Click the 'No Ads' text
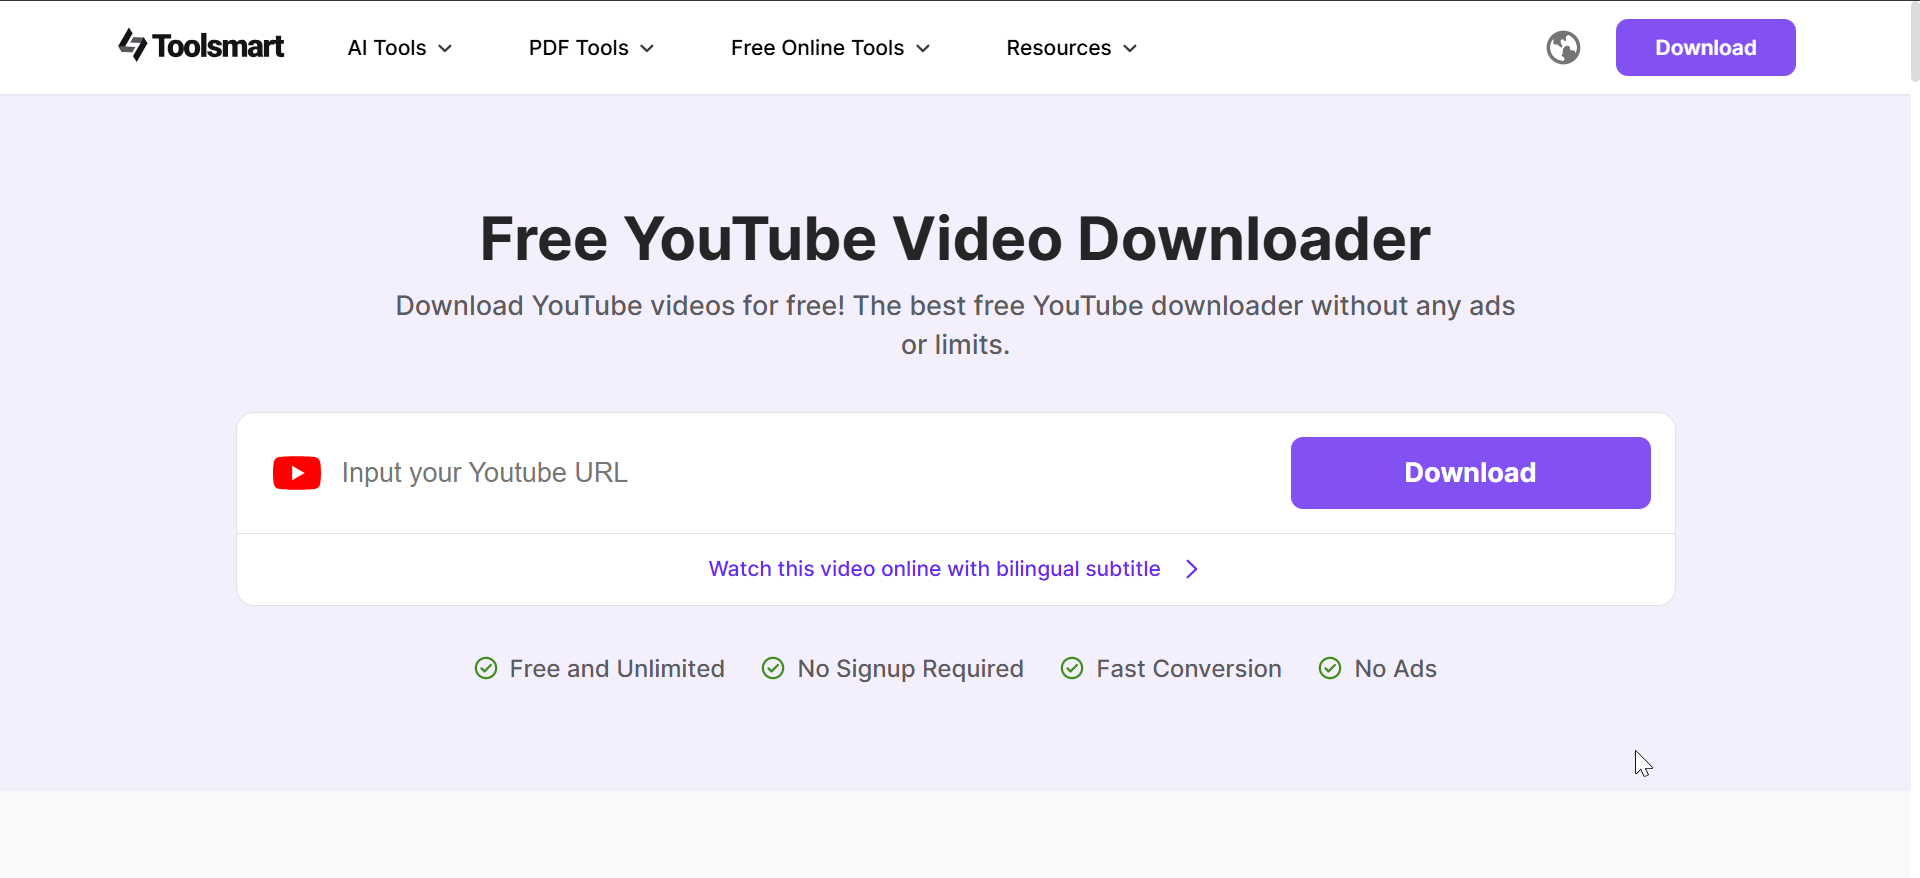The image size is (1920, 878). click(1396, 668)
